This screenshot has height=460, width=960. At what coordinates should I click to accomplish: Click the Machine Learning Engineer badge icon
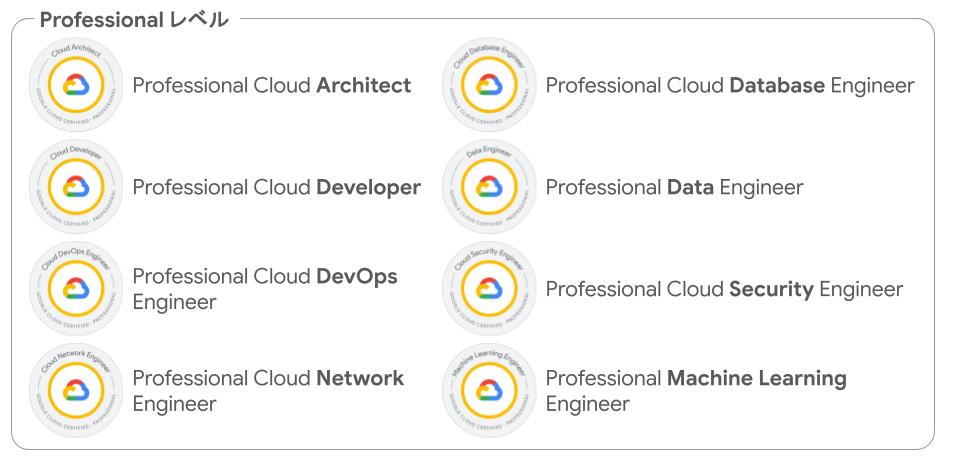[489, 391]
